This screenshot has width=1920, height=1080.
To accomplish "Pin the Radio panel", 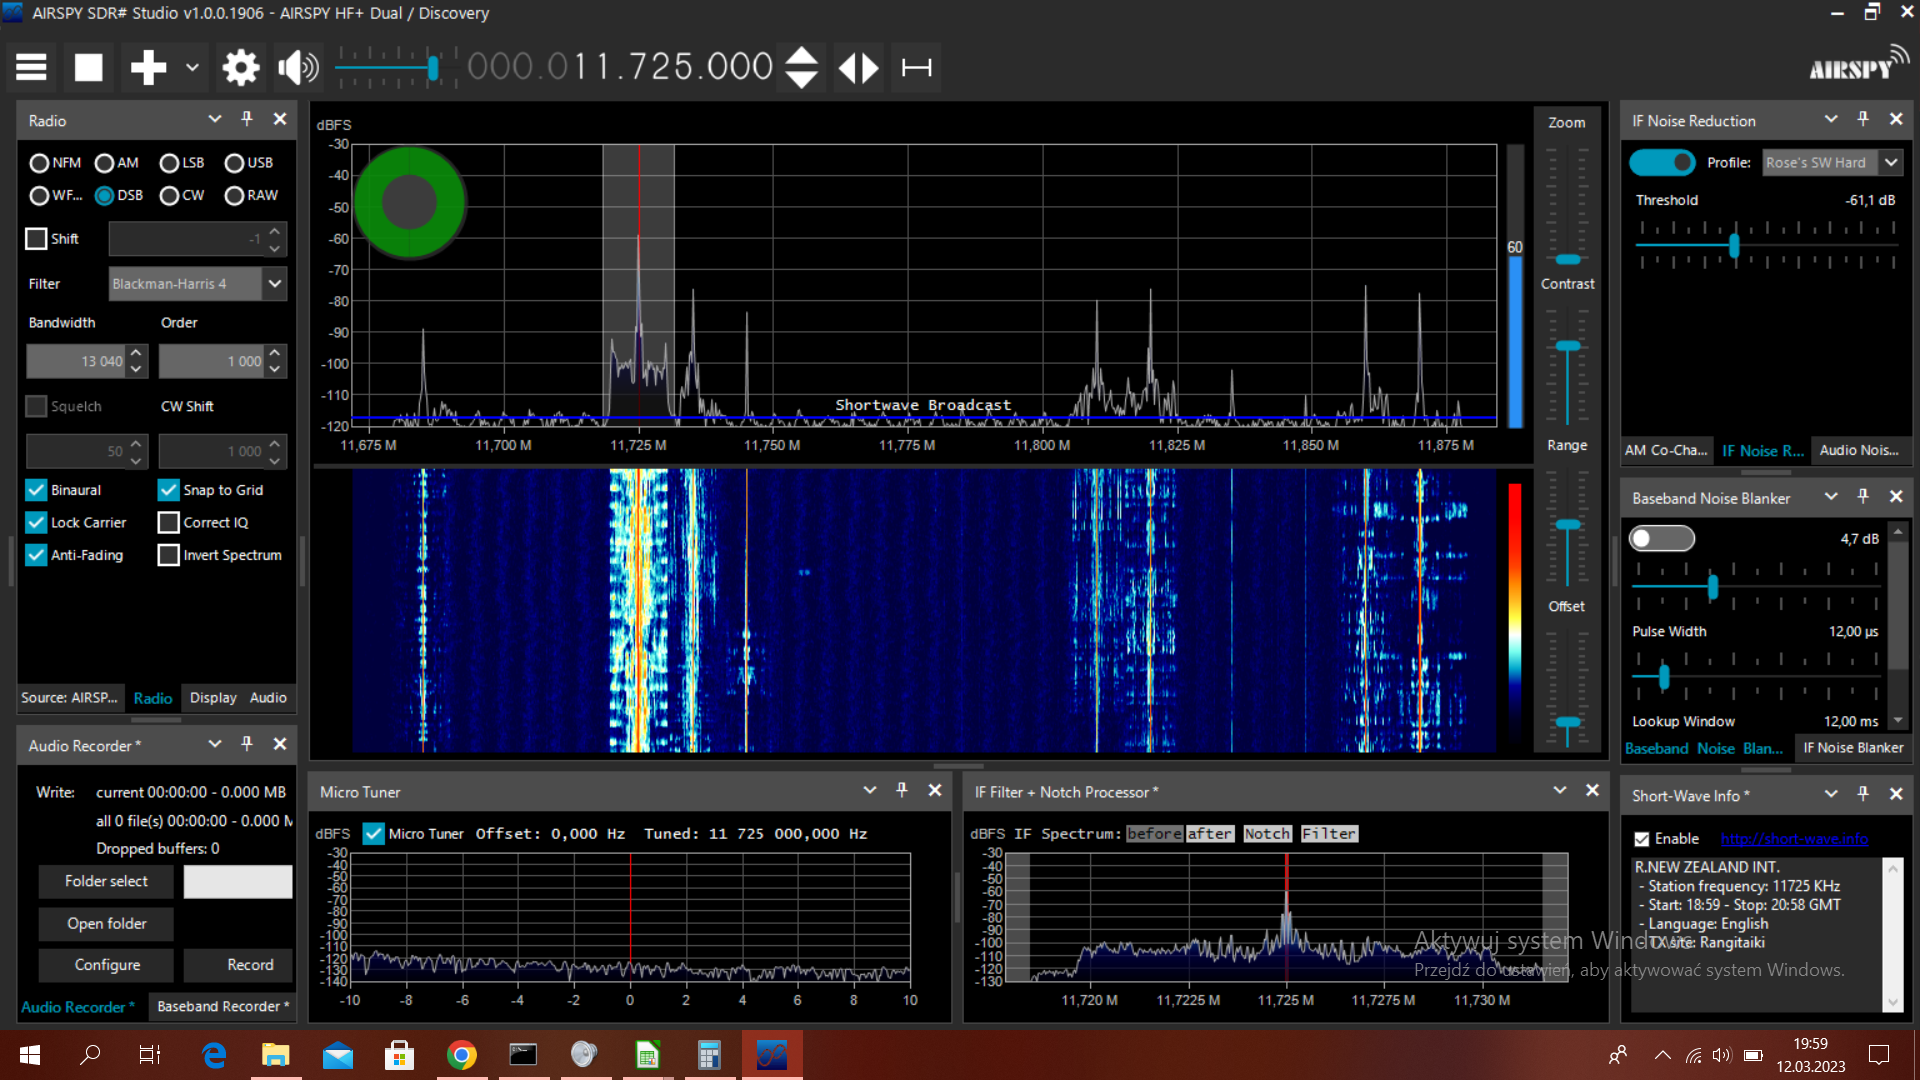I will pos(247,119).
